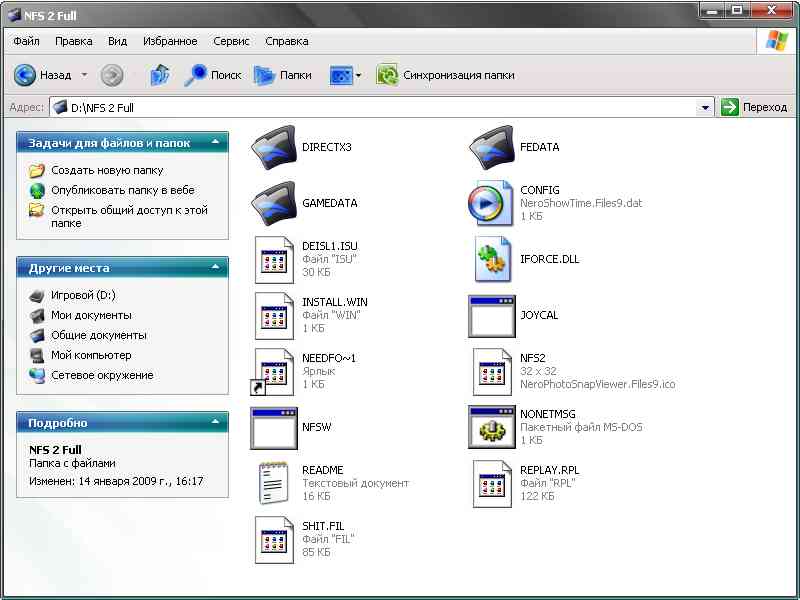This screenshot has height=600, width=800.
Task: Collapse the 'Подробно' details panel
Action: [215, 423]
